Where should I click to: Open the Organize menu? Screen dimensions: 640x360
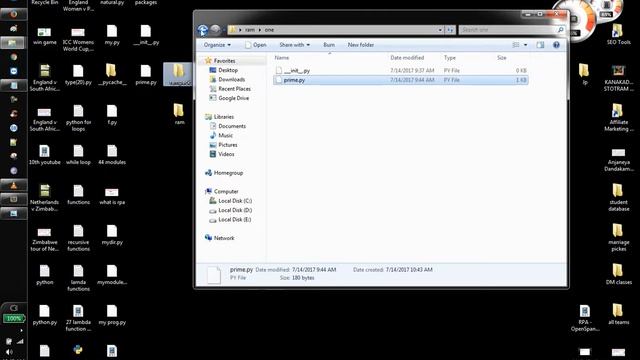click(217, 45)
